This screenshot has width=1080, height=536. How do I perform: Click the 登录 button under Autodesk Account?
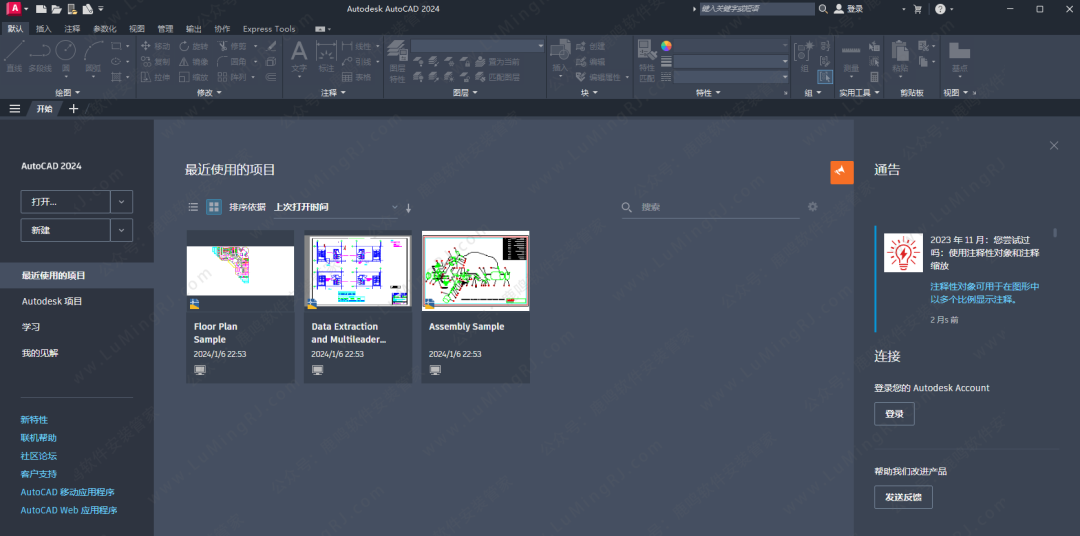pos(894,414)
